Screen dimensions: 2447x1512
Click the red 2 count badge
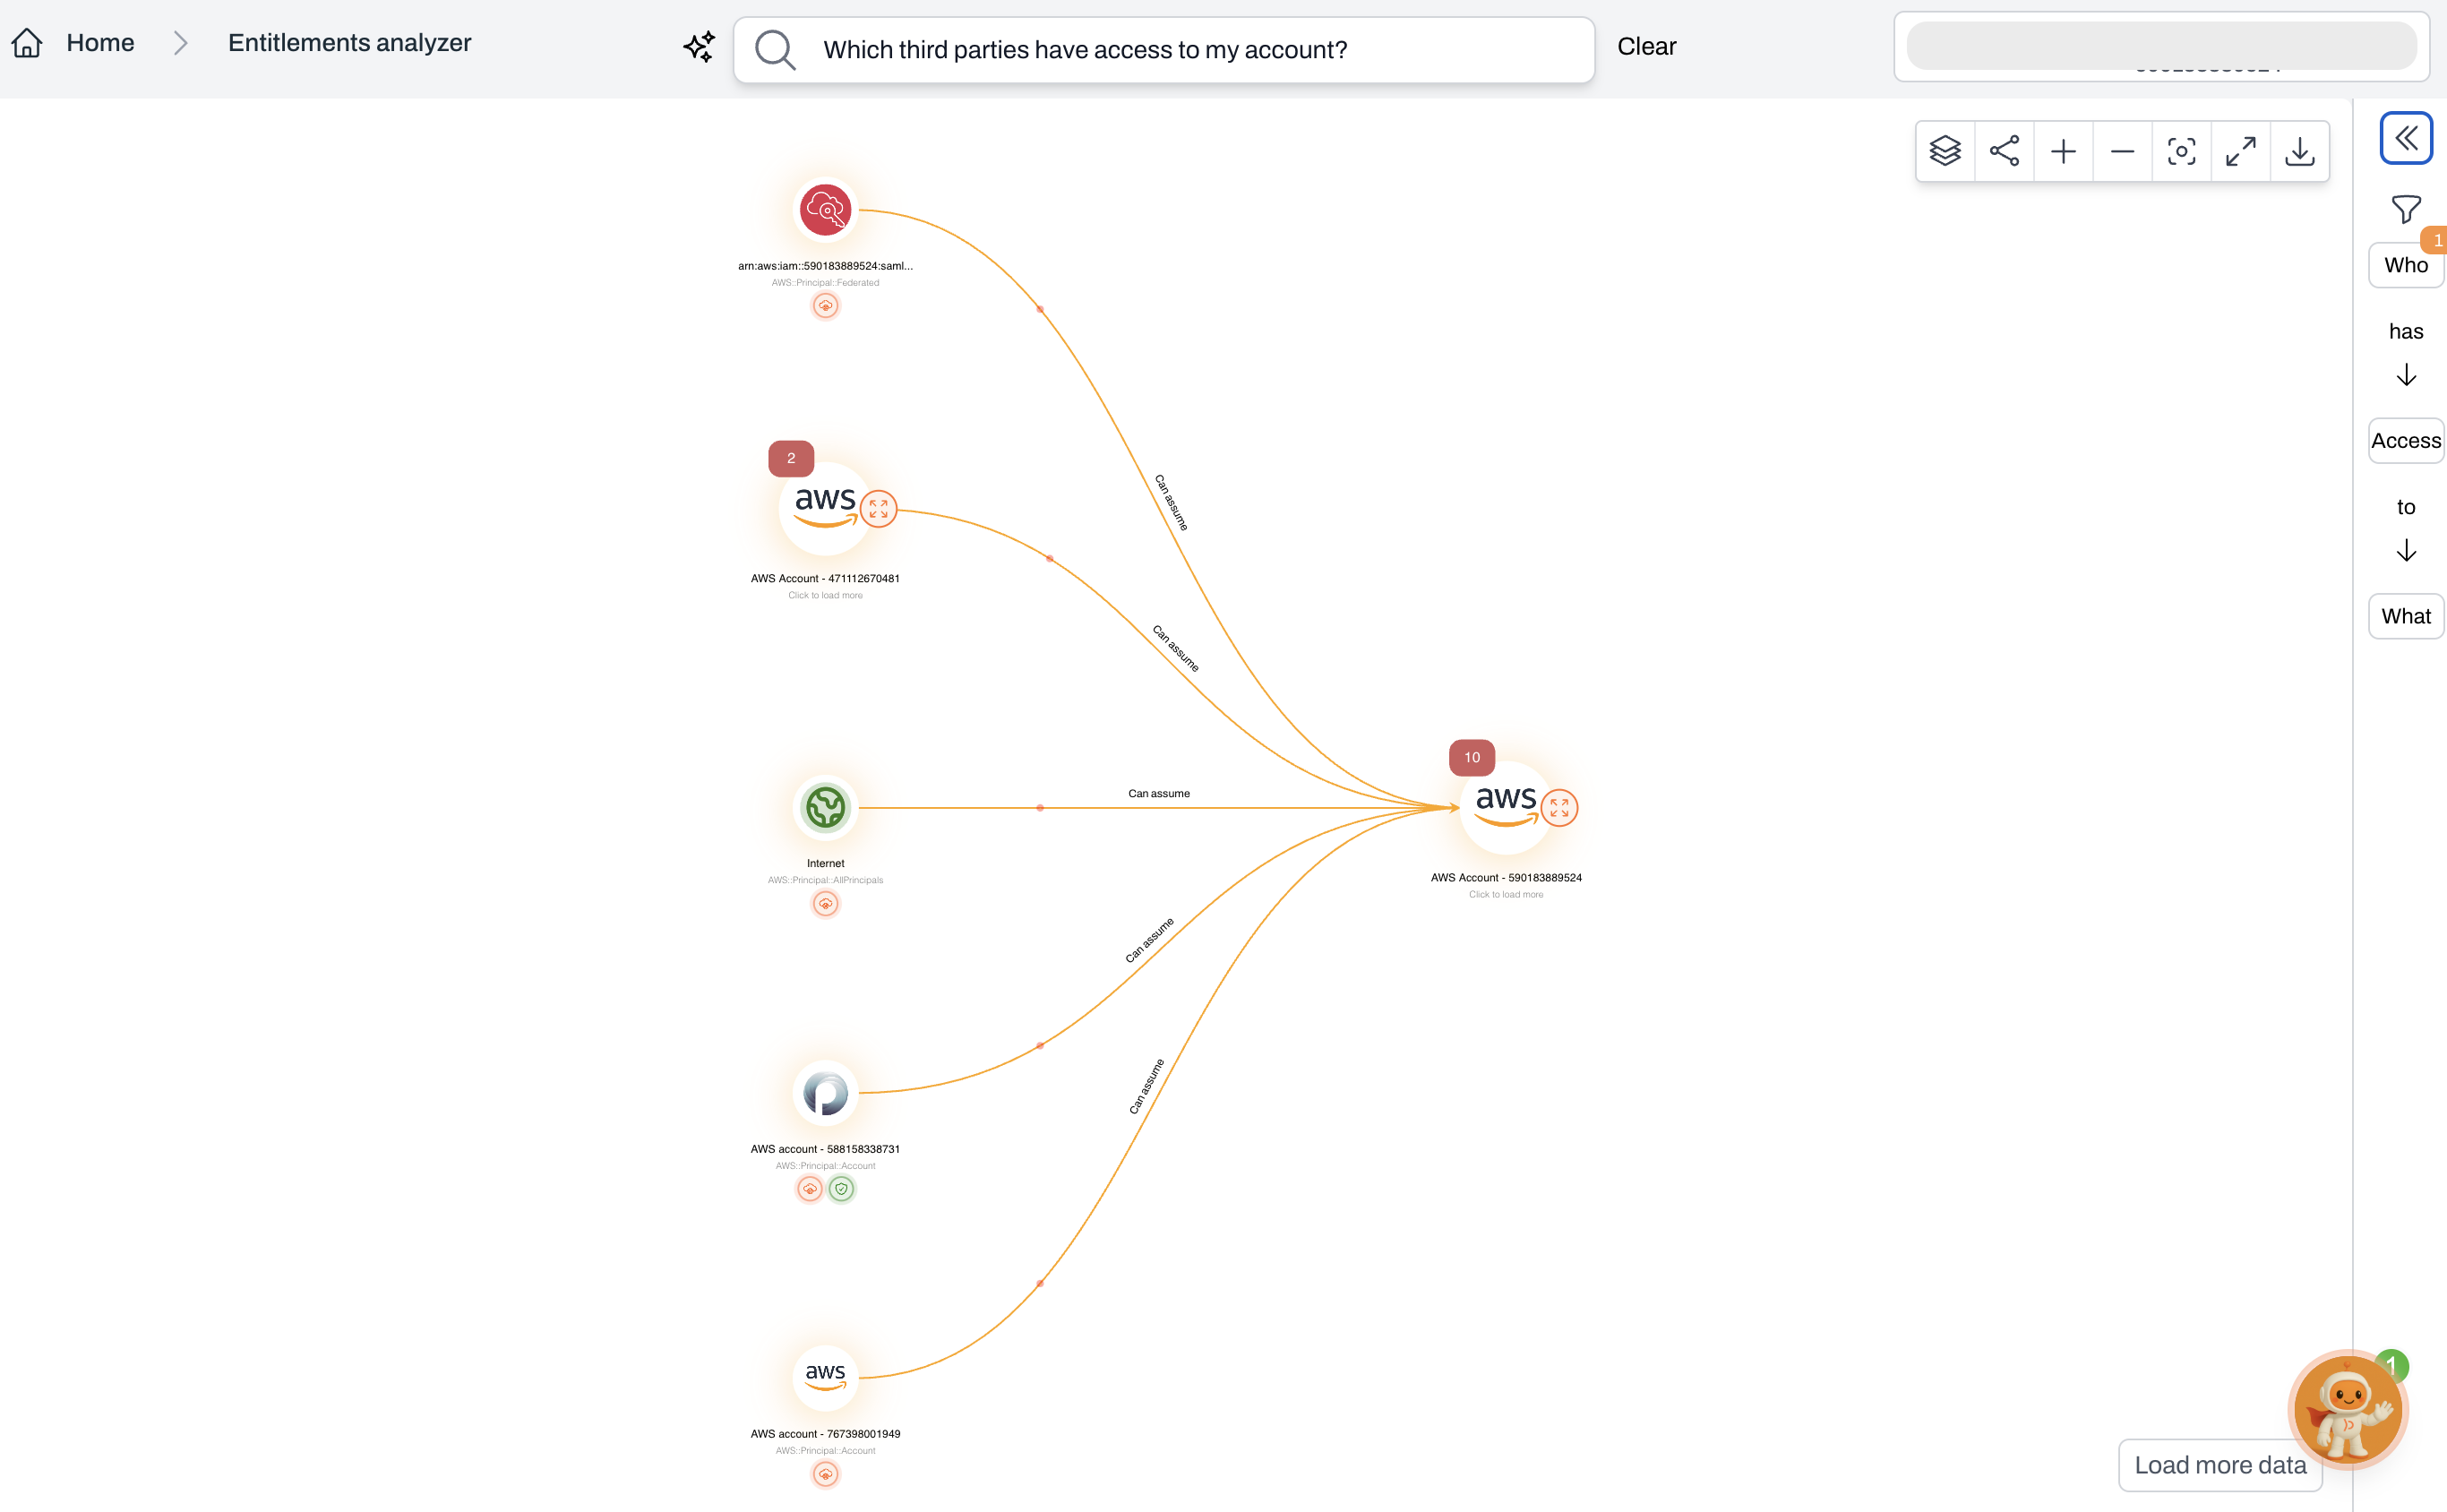point(791,458)
